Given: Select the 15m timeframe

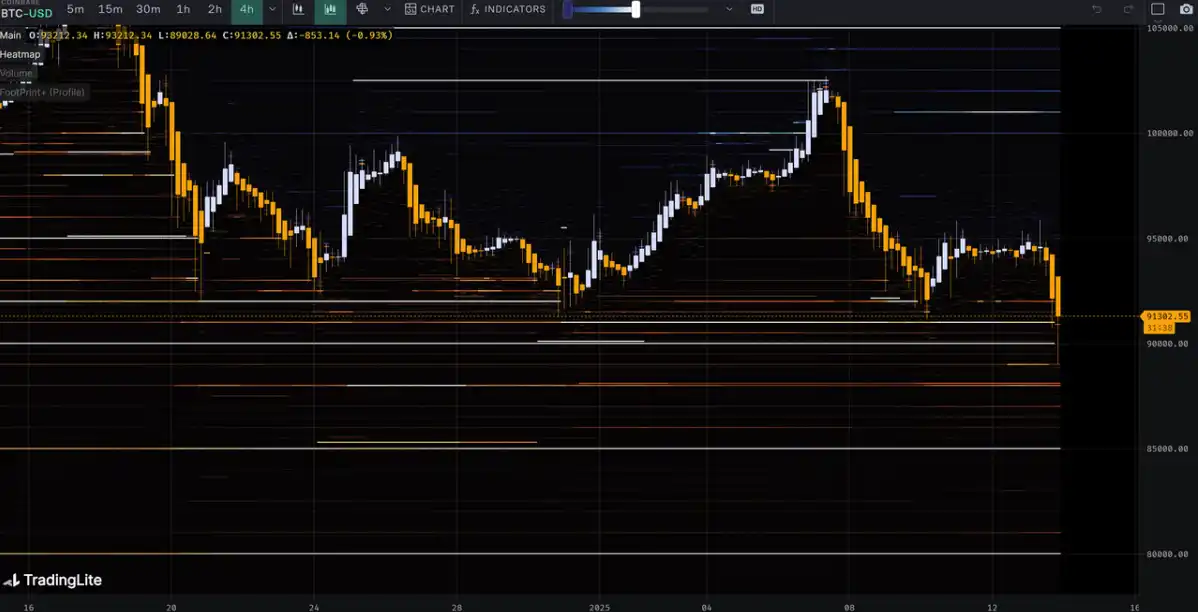Looking at the screenshot, I should (110, 9).
